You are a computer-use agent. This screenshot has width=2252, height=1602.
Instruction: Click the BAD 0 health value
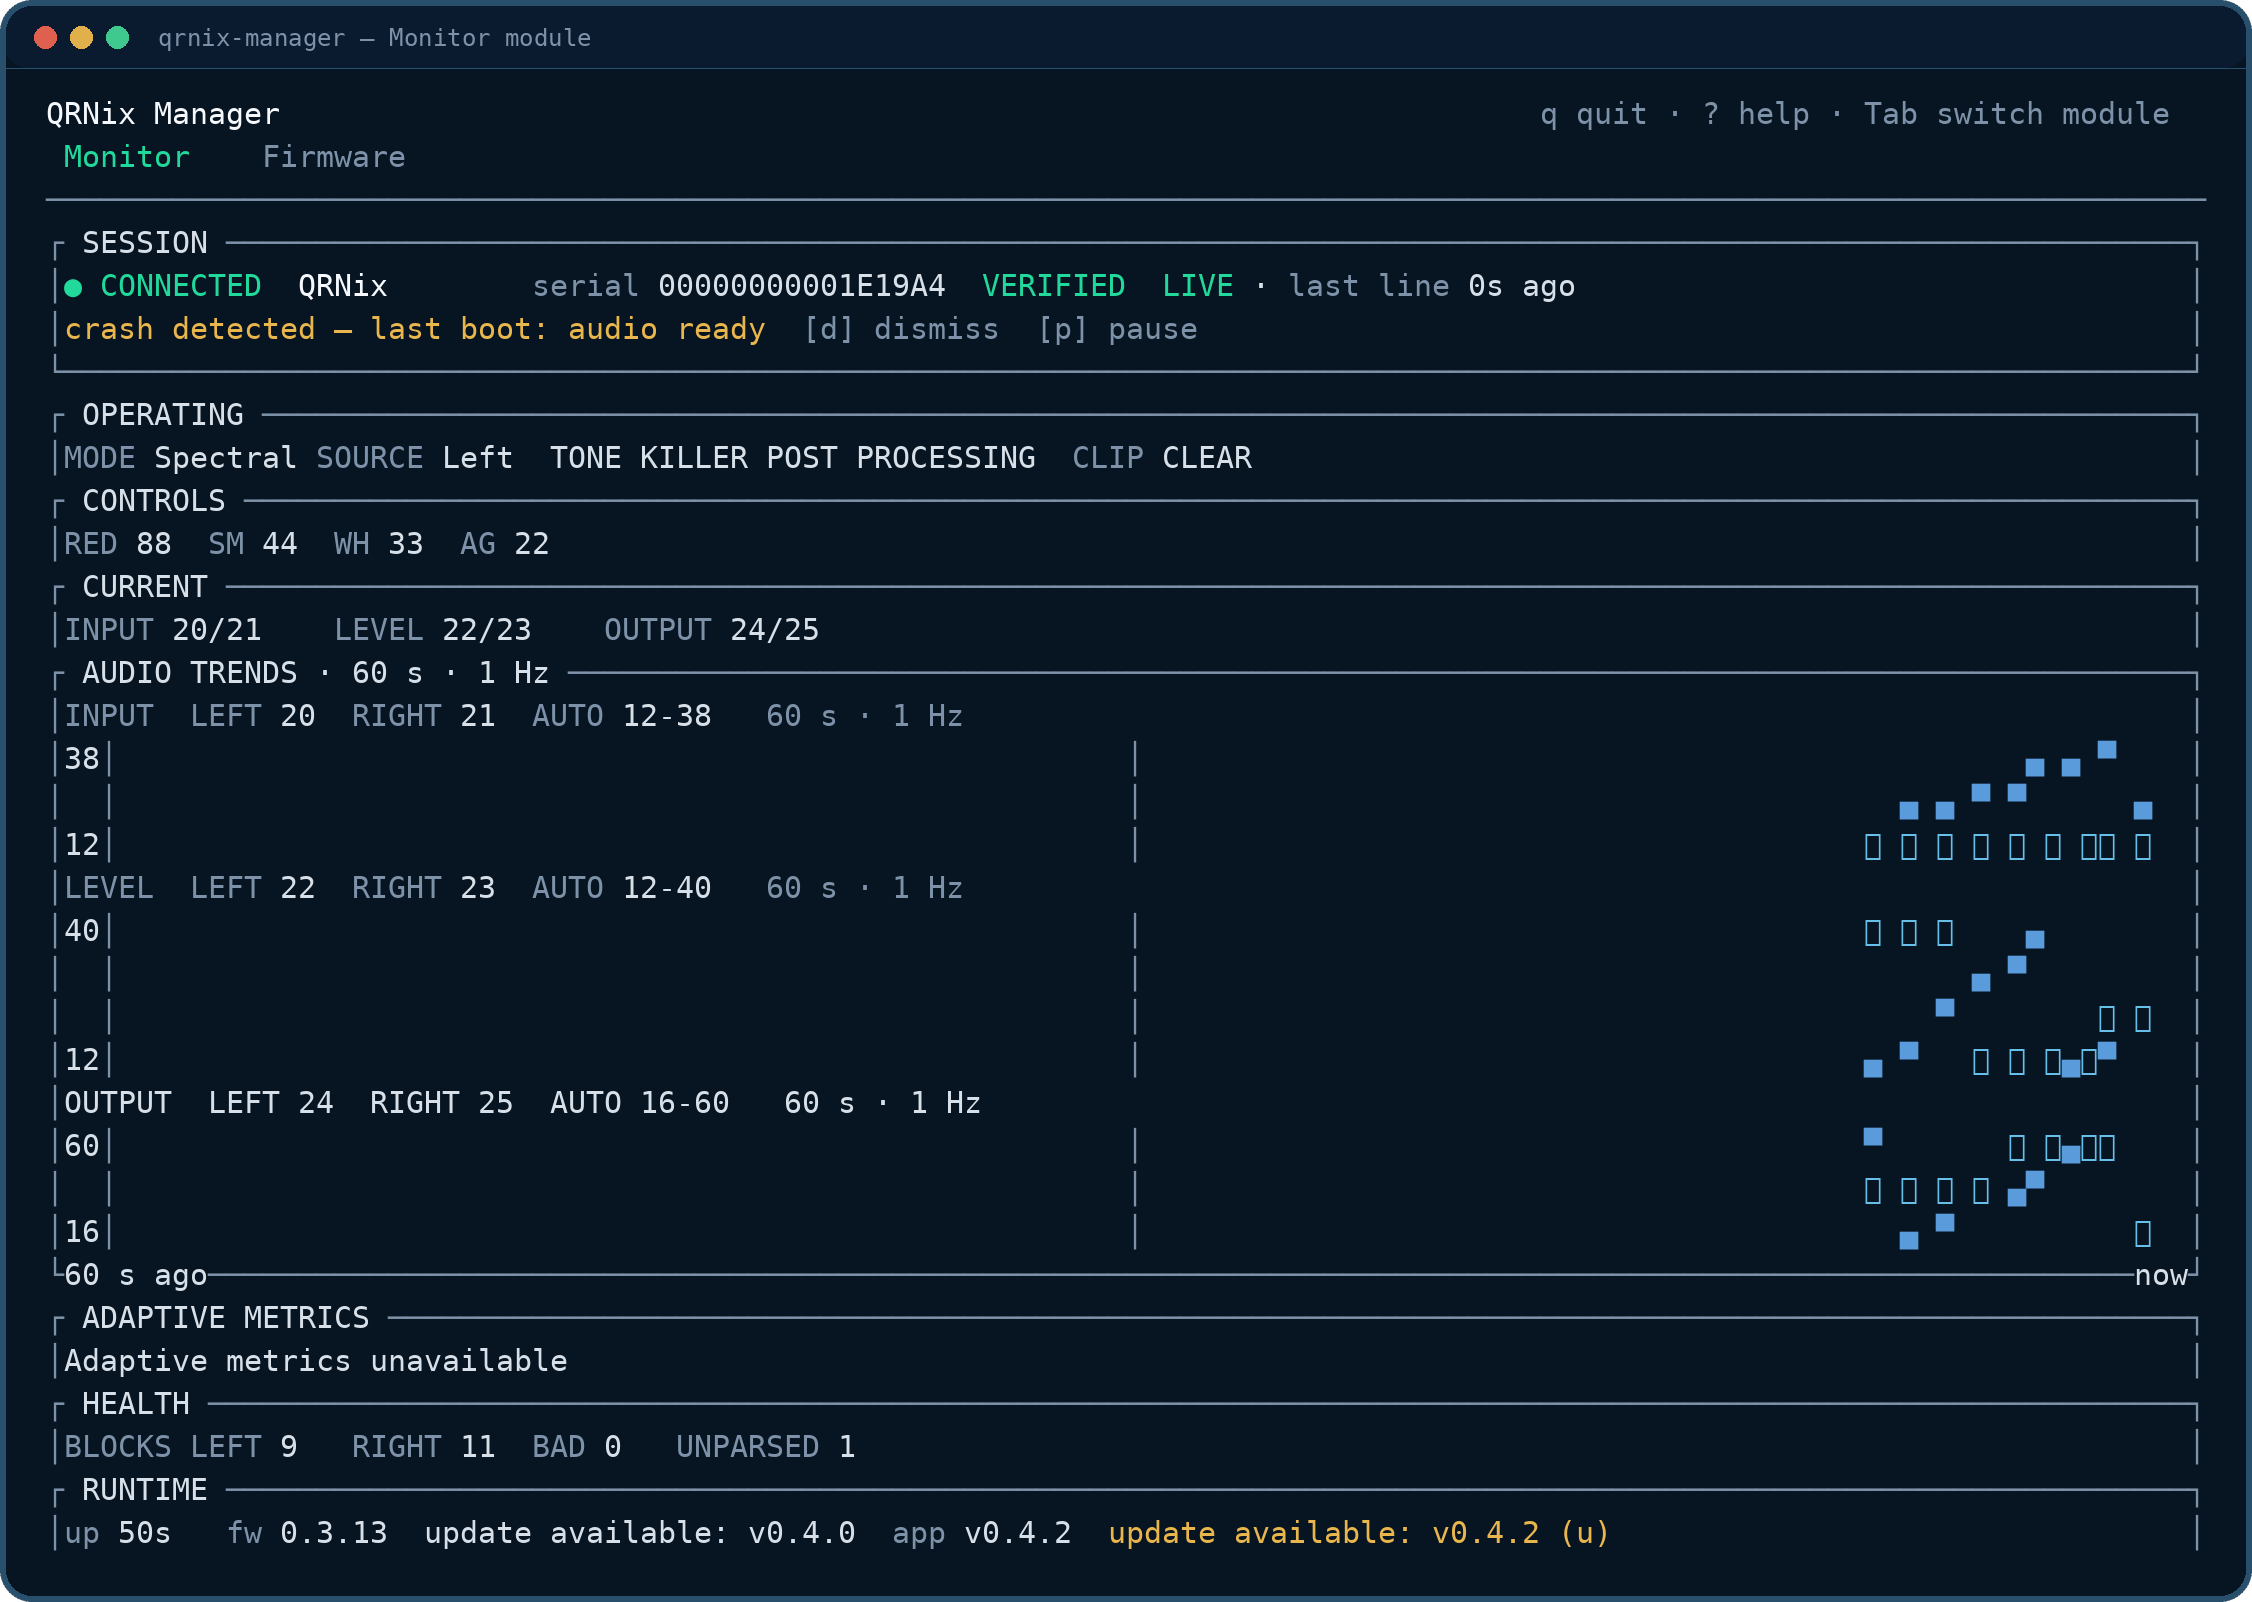coord(577,1447)
